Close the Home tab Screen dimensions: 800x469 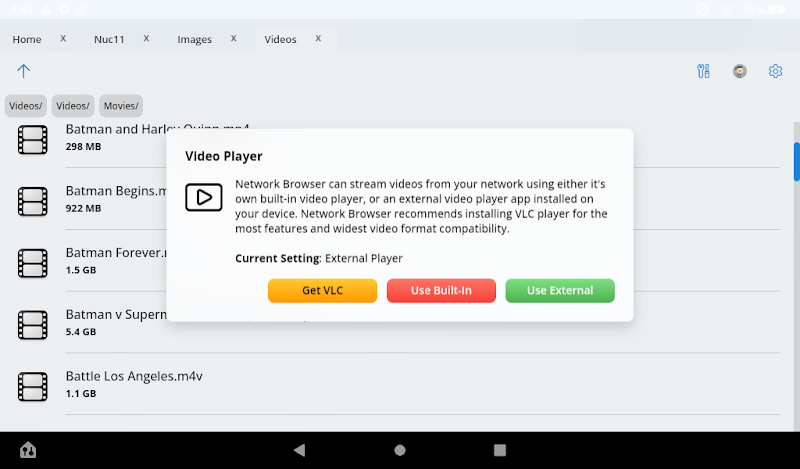coord(63,38)
